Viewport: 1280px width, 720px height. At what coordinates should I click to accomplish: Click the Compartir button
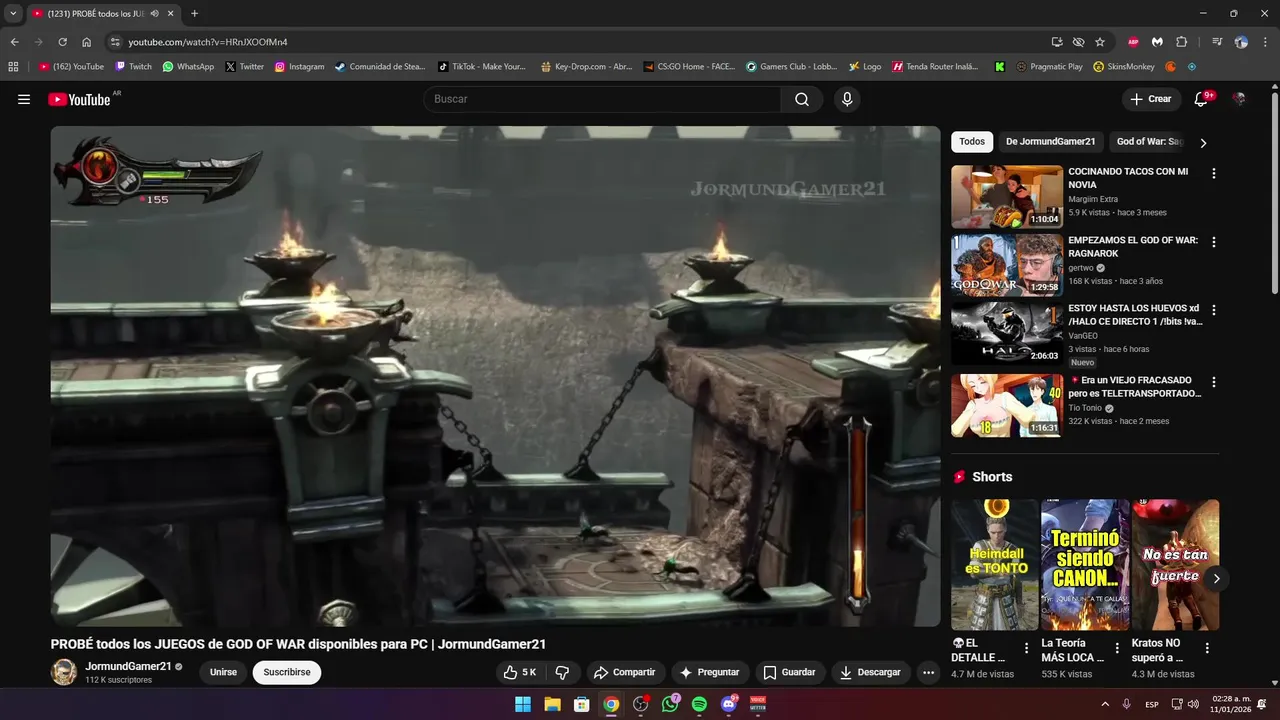(x=624, y=672)
